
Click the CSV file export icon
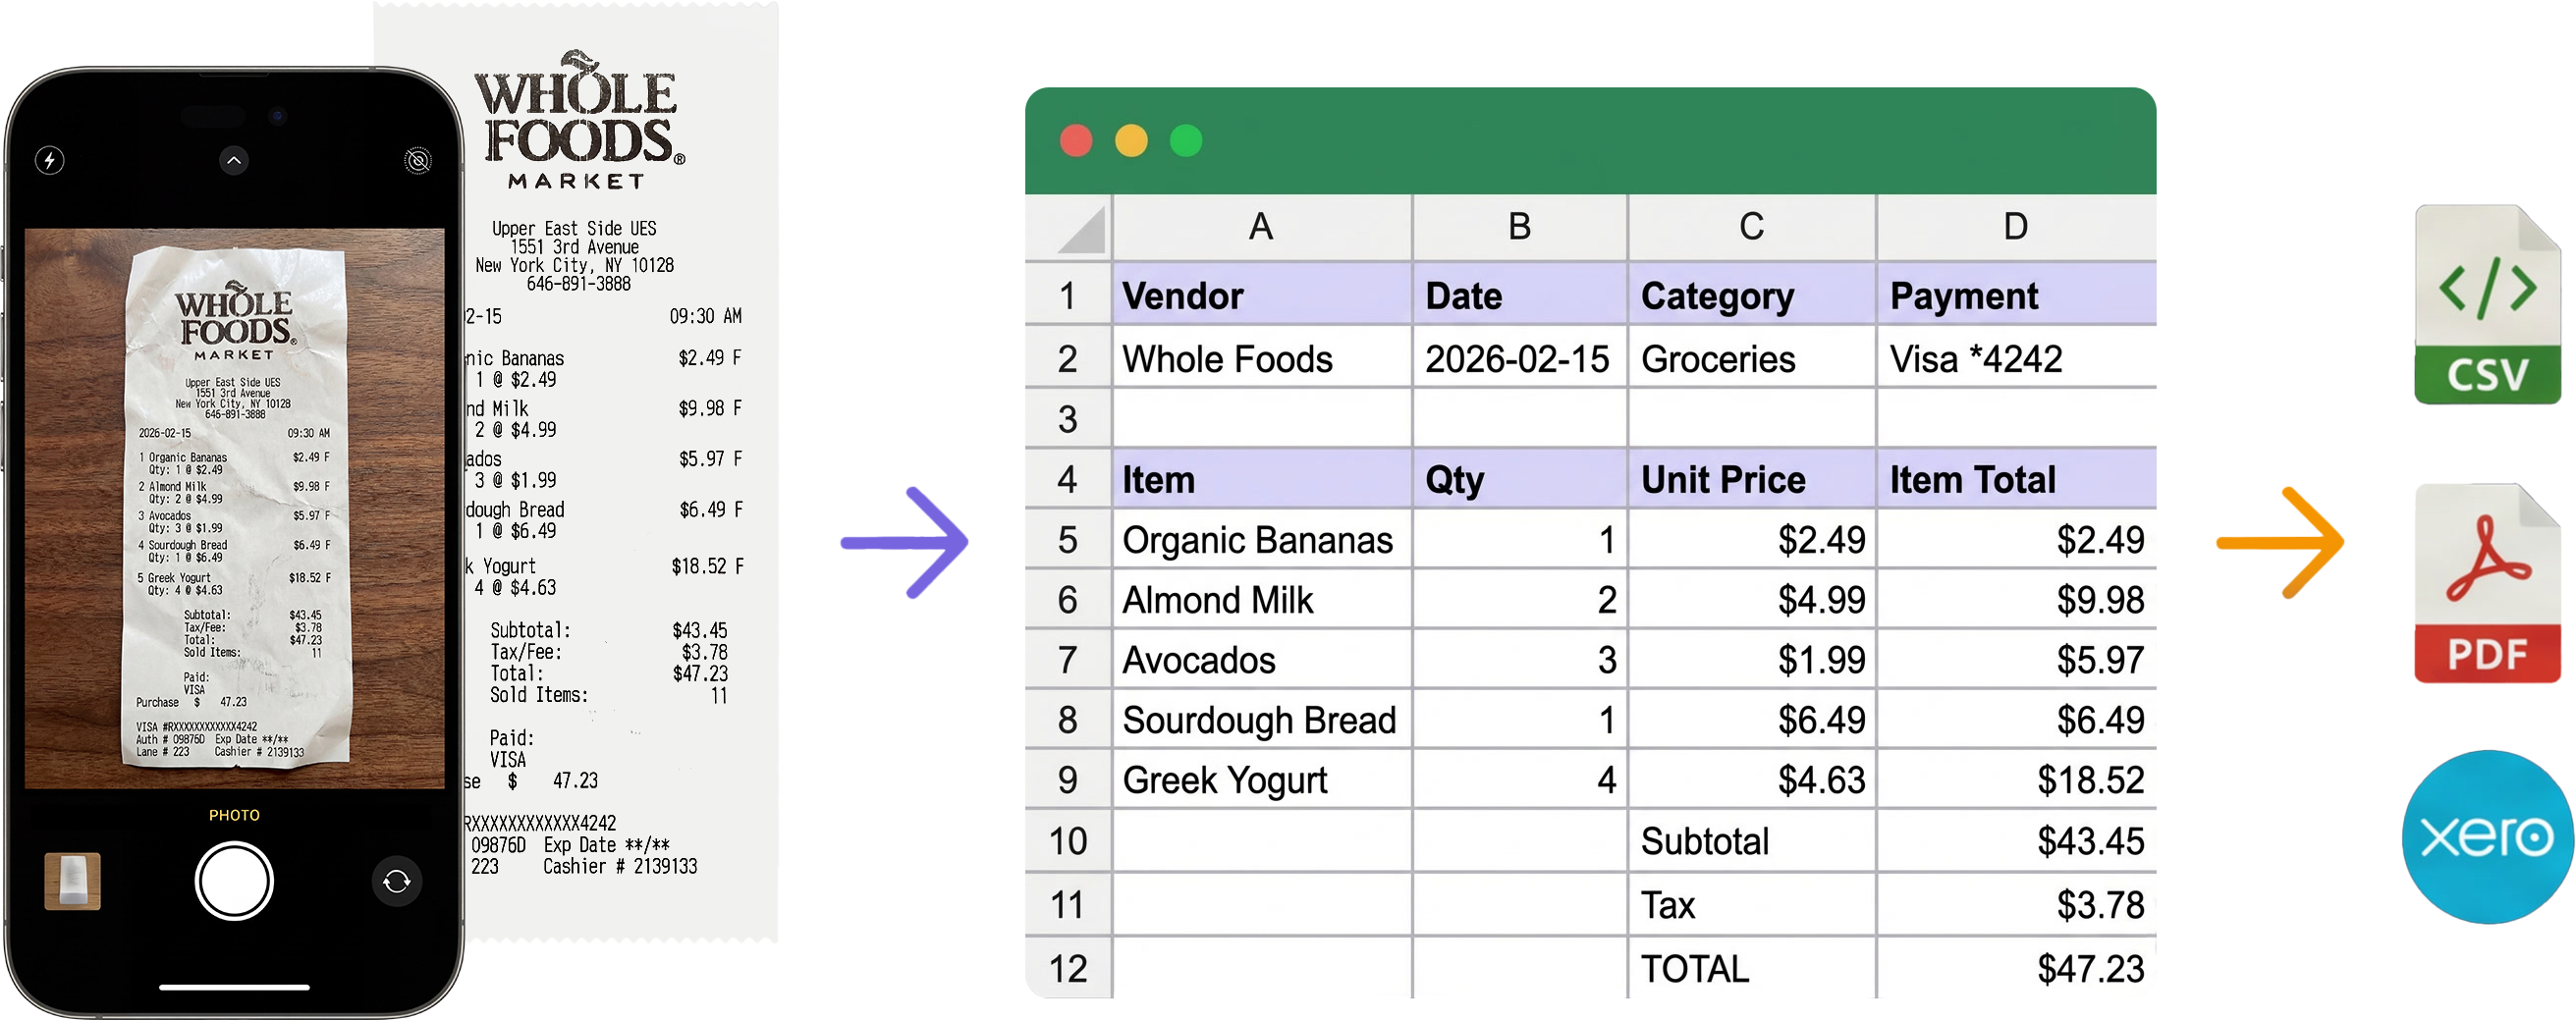(x=2487, y=305)
